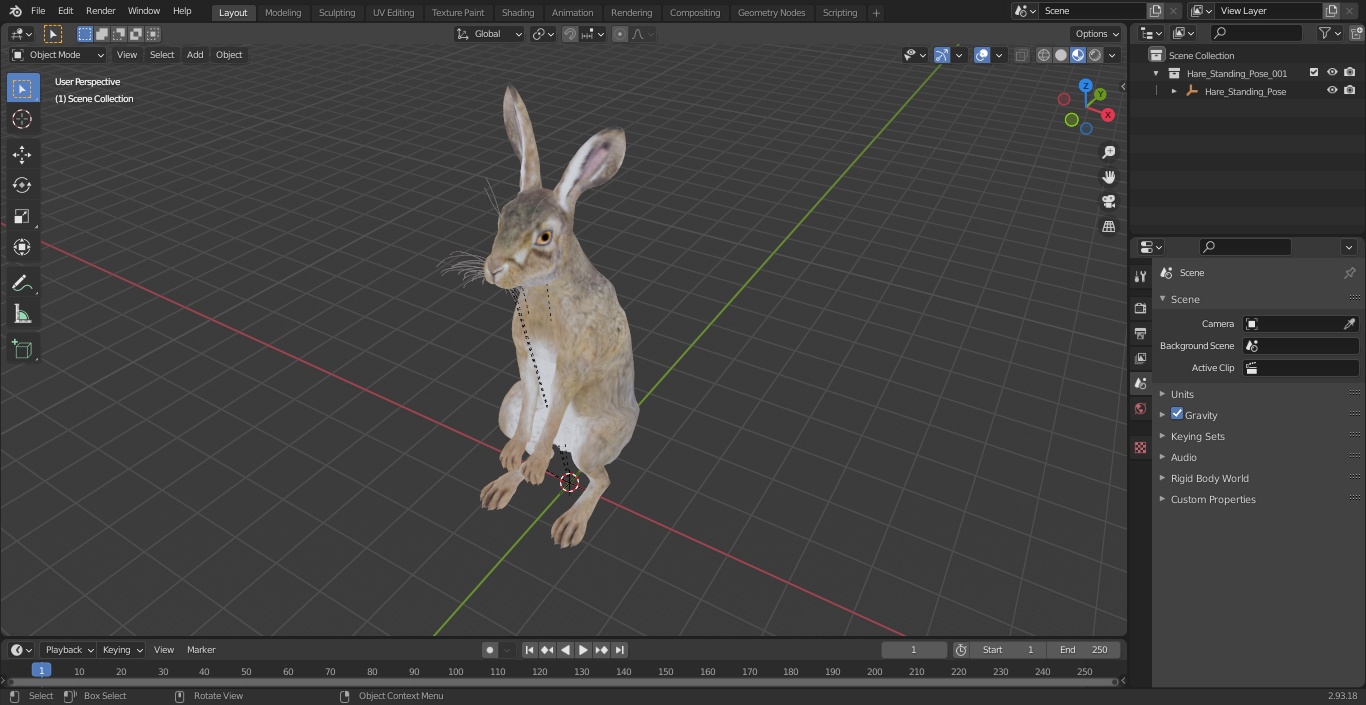
Task: Toggle snapping magnet
Action: pos(570,34)
